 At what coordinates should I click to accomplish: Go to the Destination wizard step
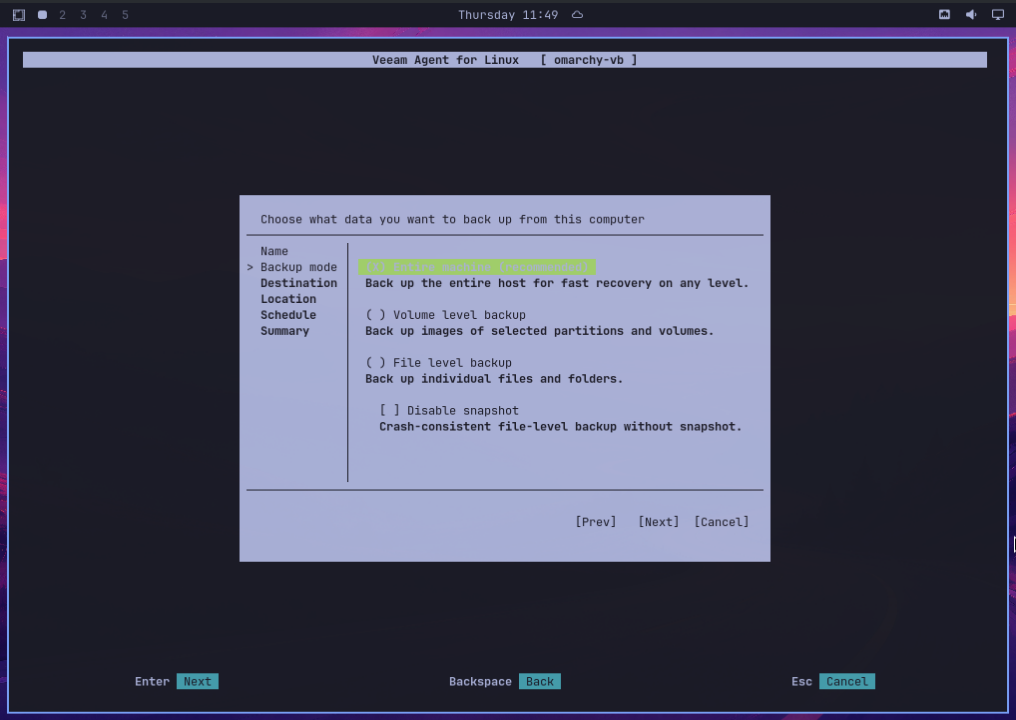pyautogui.click(x=298, y=283)
